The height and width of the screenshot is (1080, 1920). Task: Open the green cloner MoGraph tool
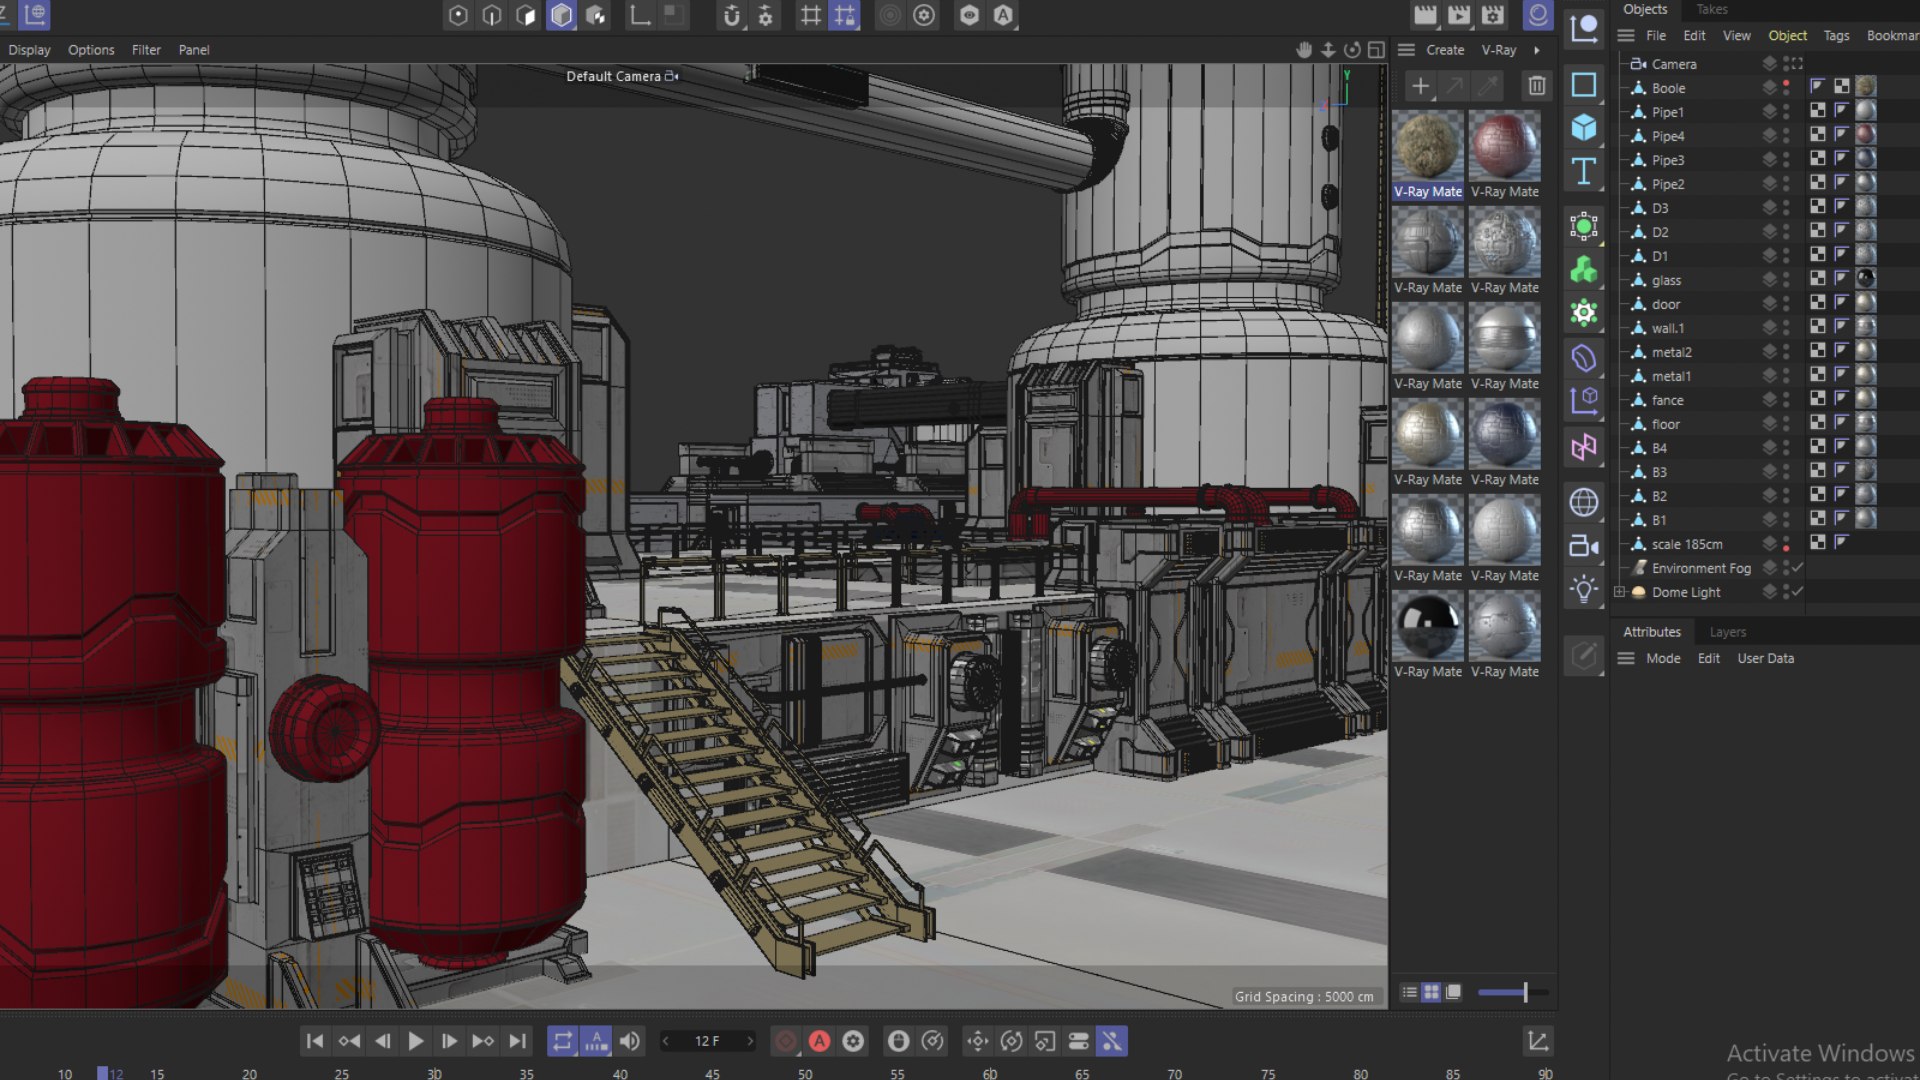(1584, 270)
